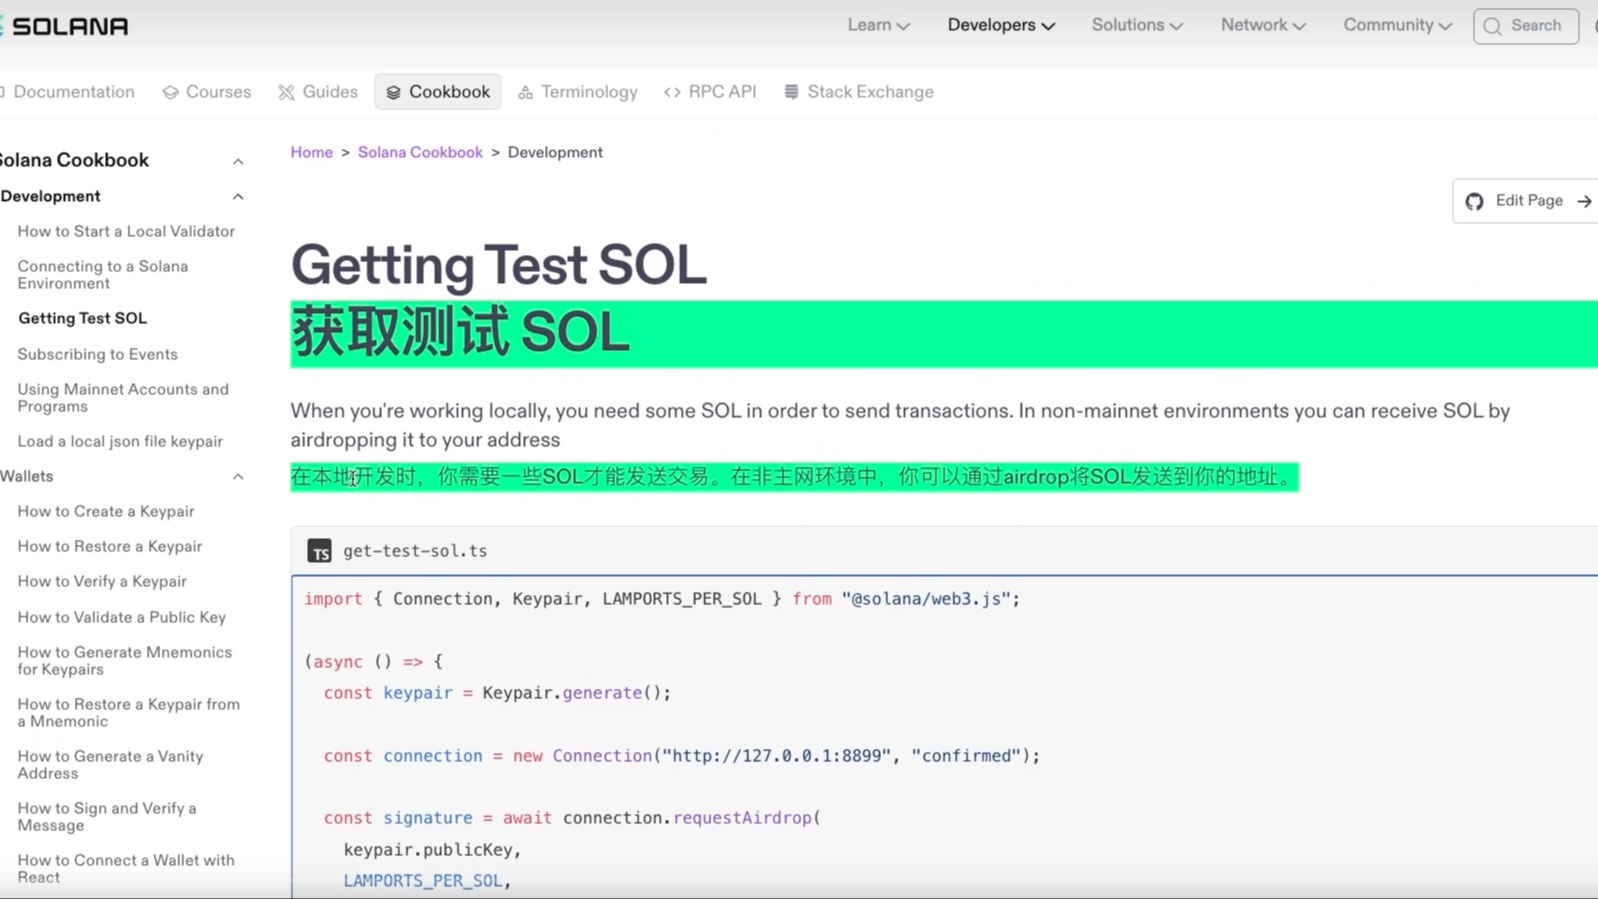Click the new Connection code line
Image resolution: width=1598 pixels, height=899 pixels.
(x=681, y=756)
